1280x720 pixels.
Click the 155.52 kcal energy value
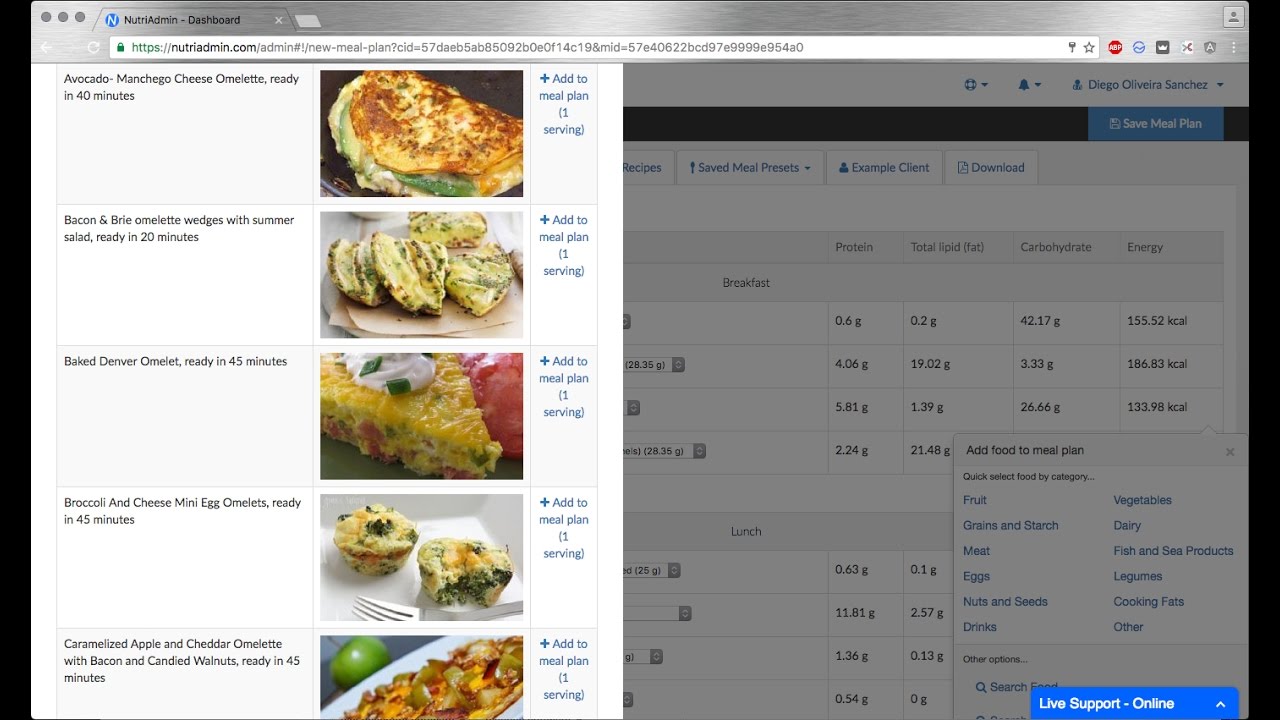click(1157, 321)
